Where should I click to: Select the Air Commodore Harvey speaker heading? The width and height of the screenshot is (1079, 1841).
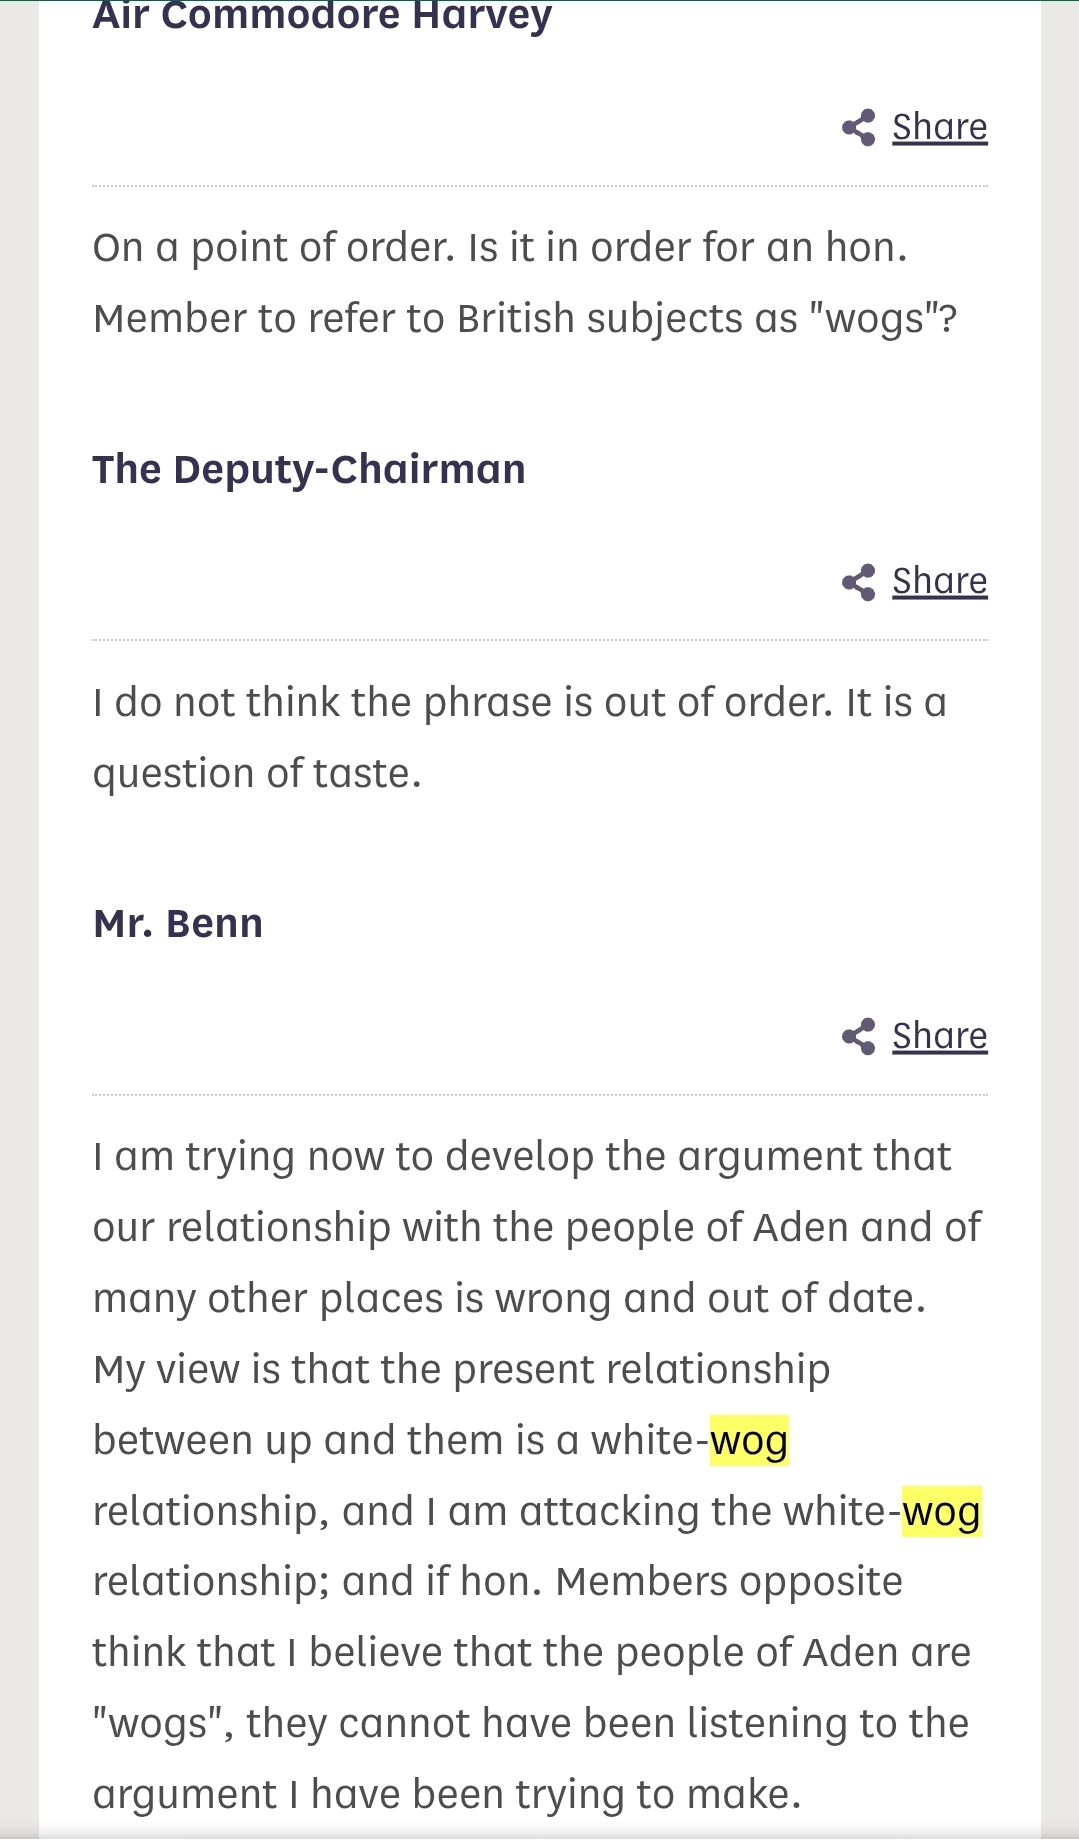click(x=322, y=16)
